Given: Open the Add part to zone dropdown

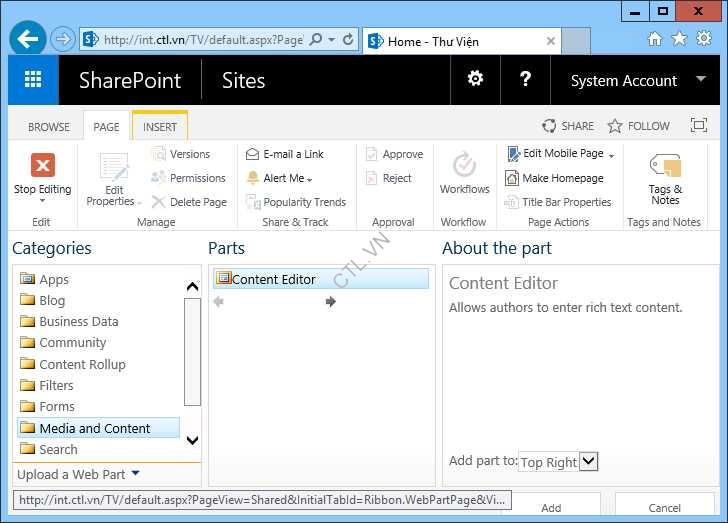Looking at the screenshot, I should tap(588, 461).
